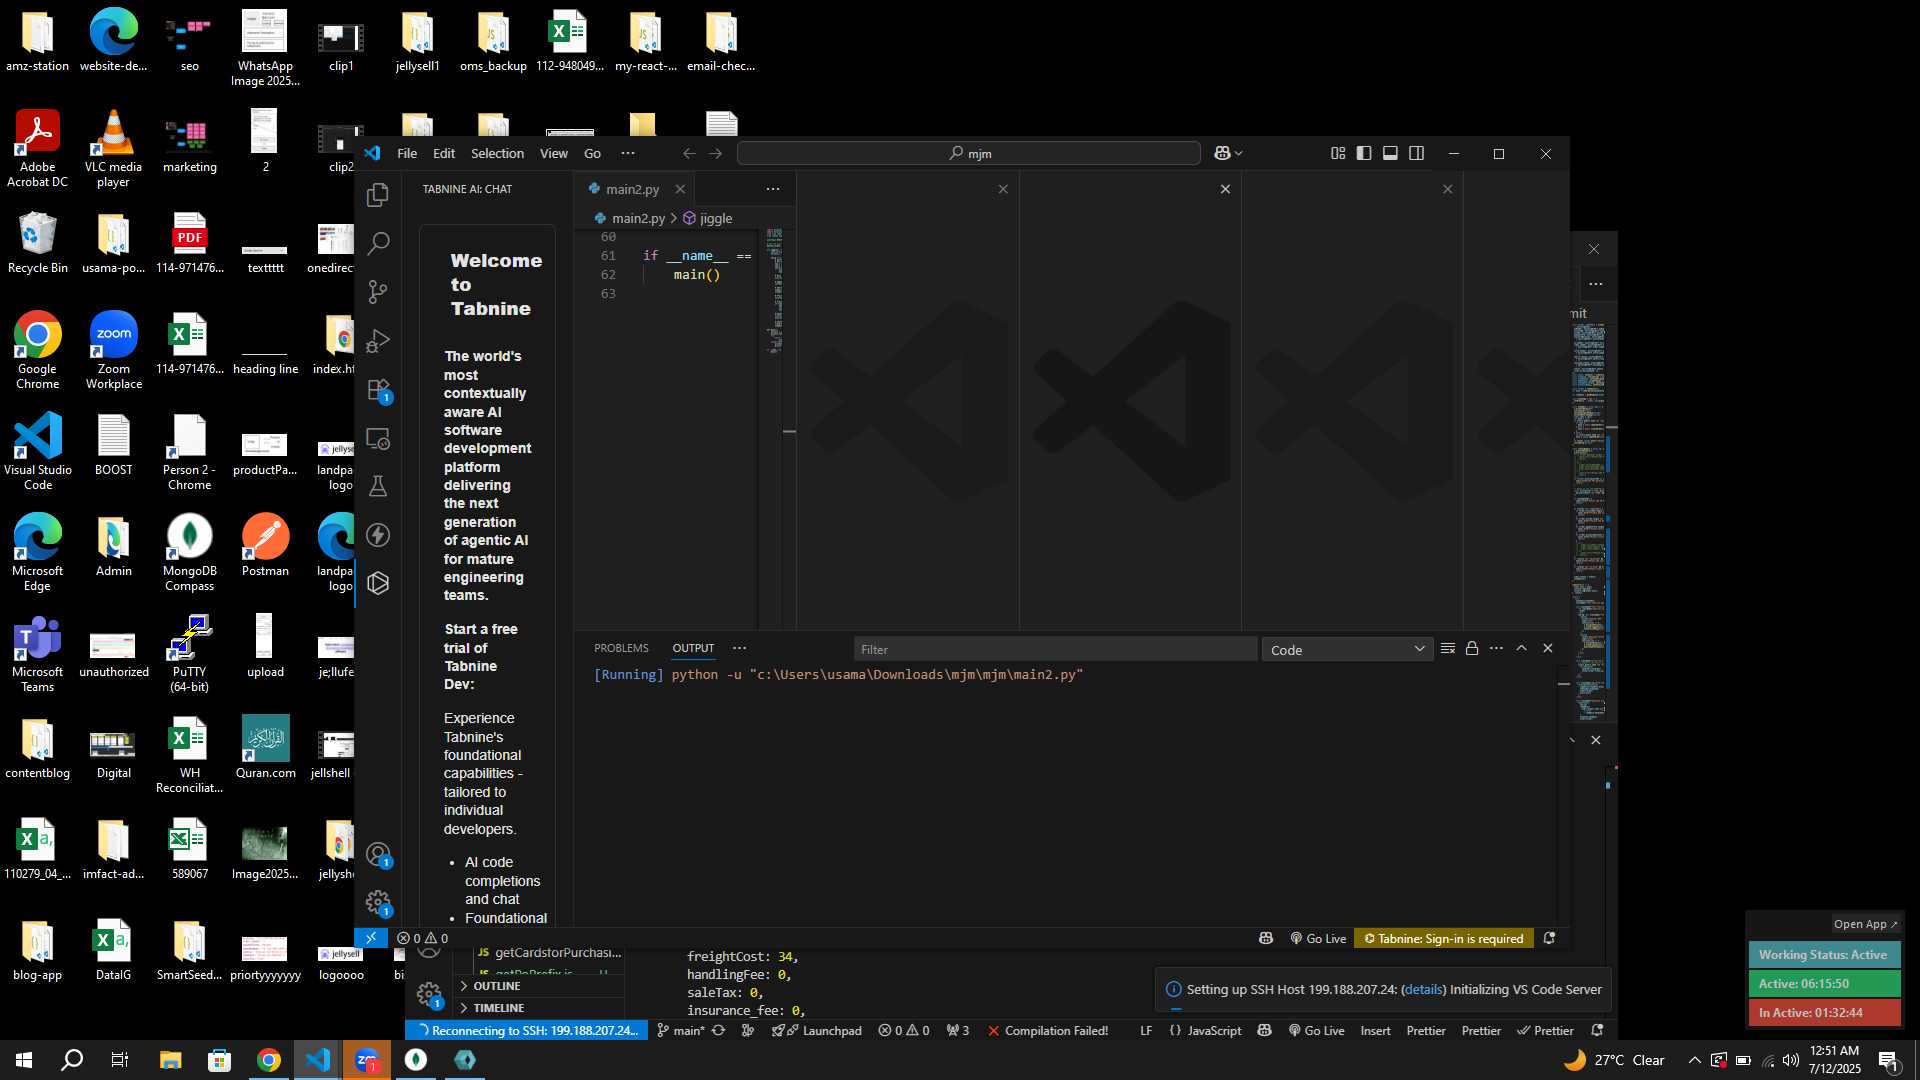Click Compilation Failed! status item
Image resolution: width=1920 pixels, height=1080 pixels.
1047,1030
